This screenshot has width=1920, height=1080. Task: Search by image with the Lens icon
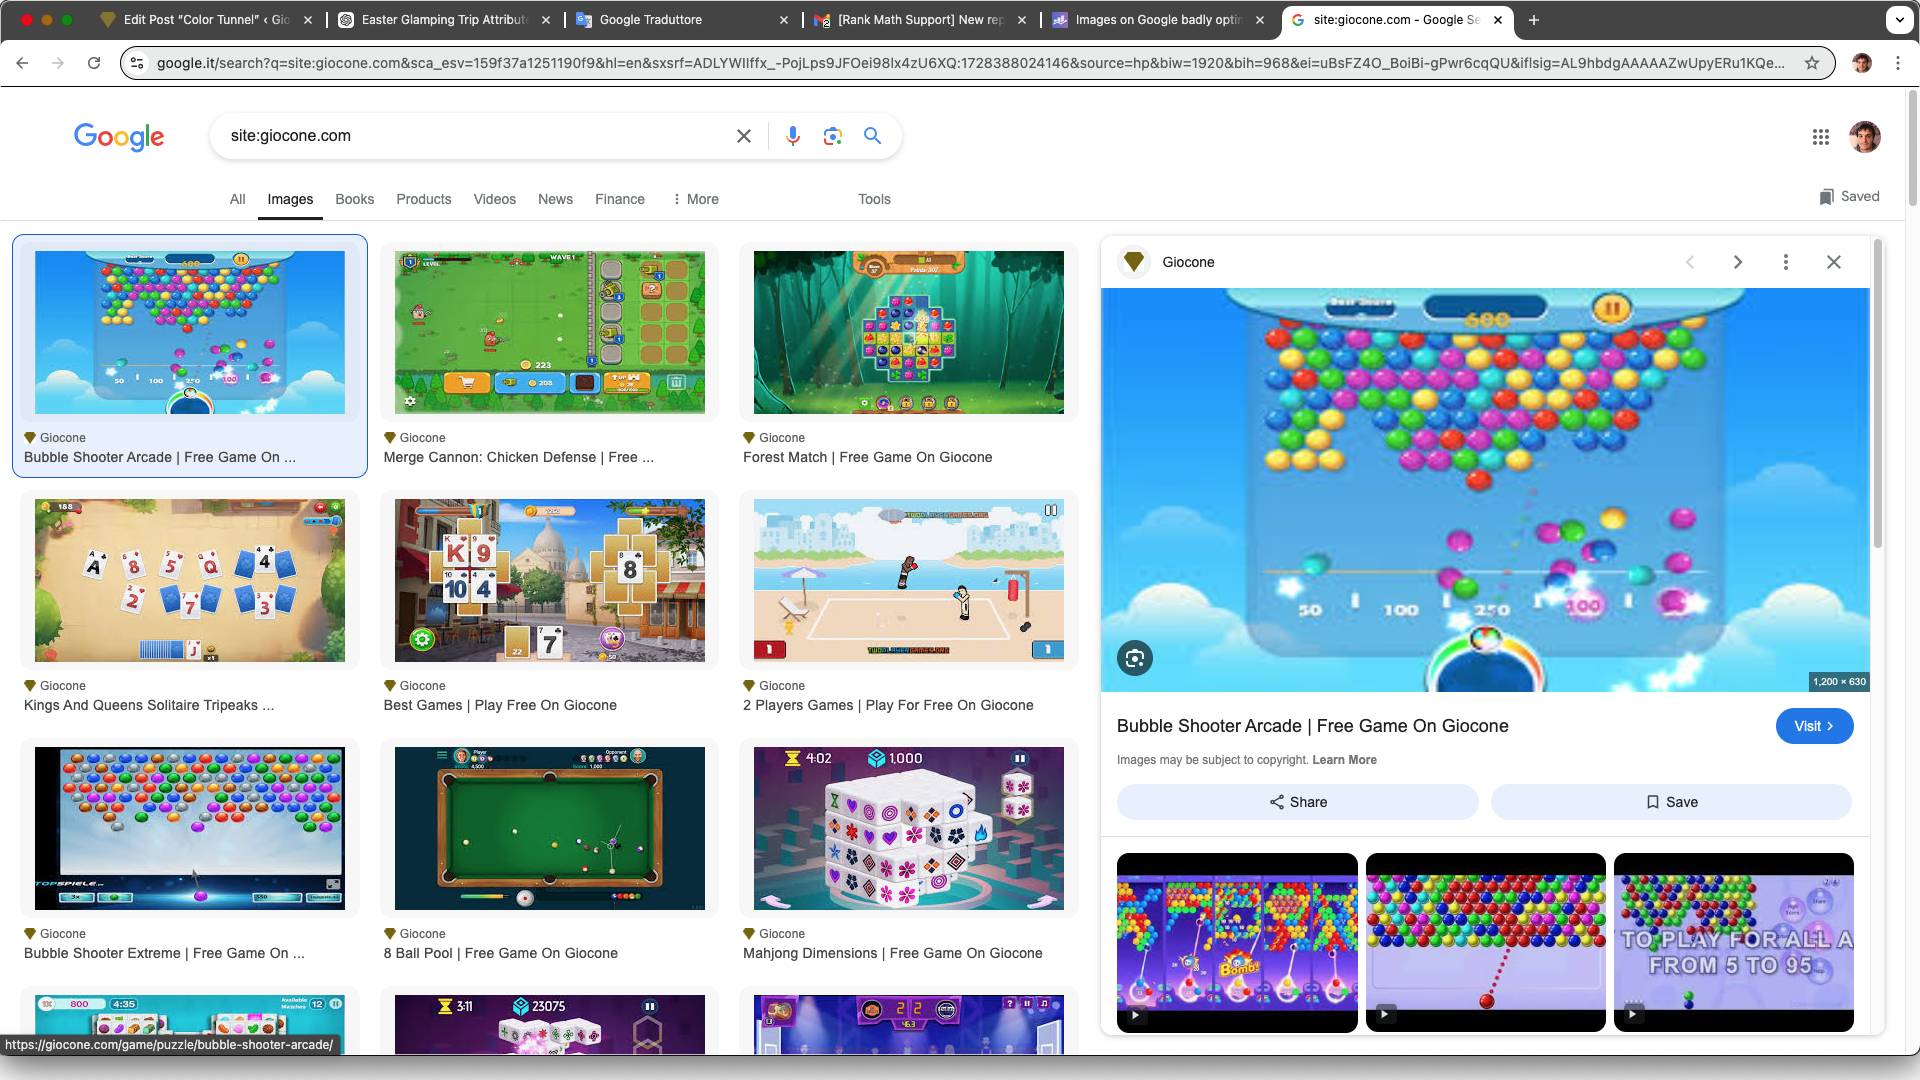click(x=832, y=136)
